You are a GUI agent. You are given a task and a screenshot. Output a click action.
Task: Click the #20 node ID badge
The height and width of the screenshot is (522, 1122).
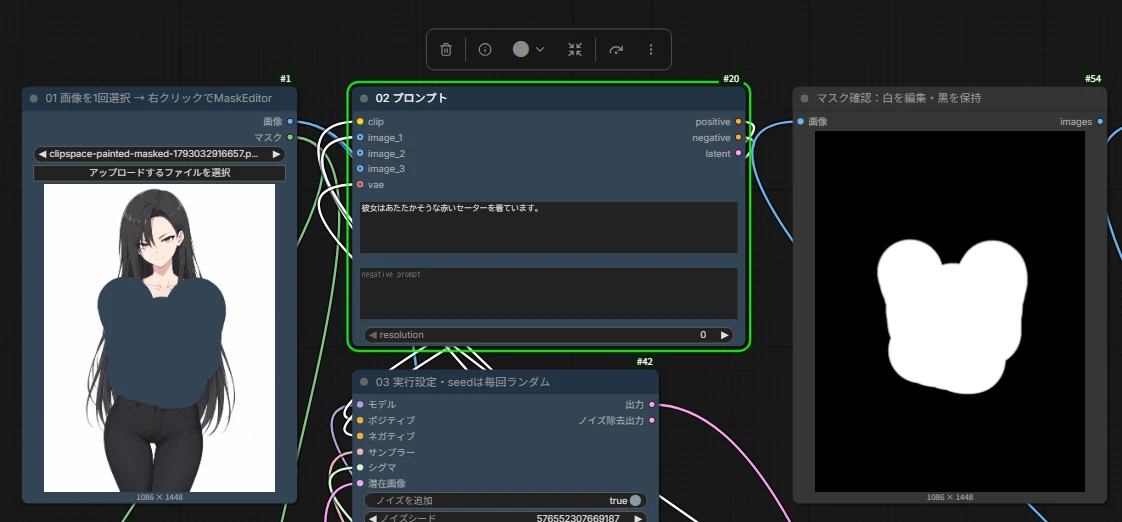(731, 79)
